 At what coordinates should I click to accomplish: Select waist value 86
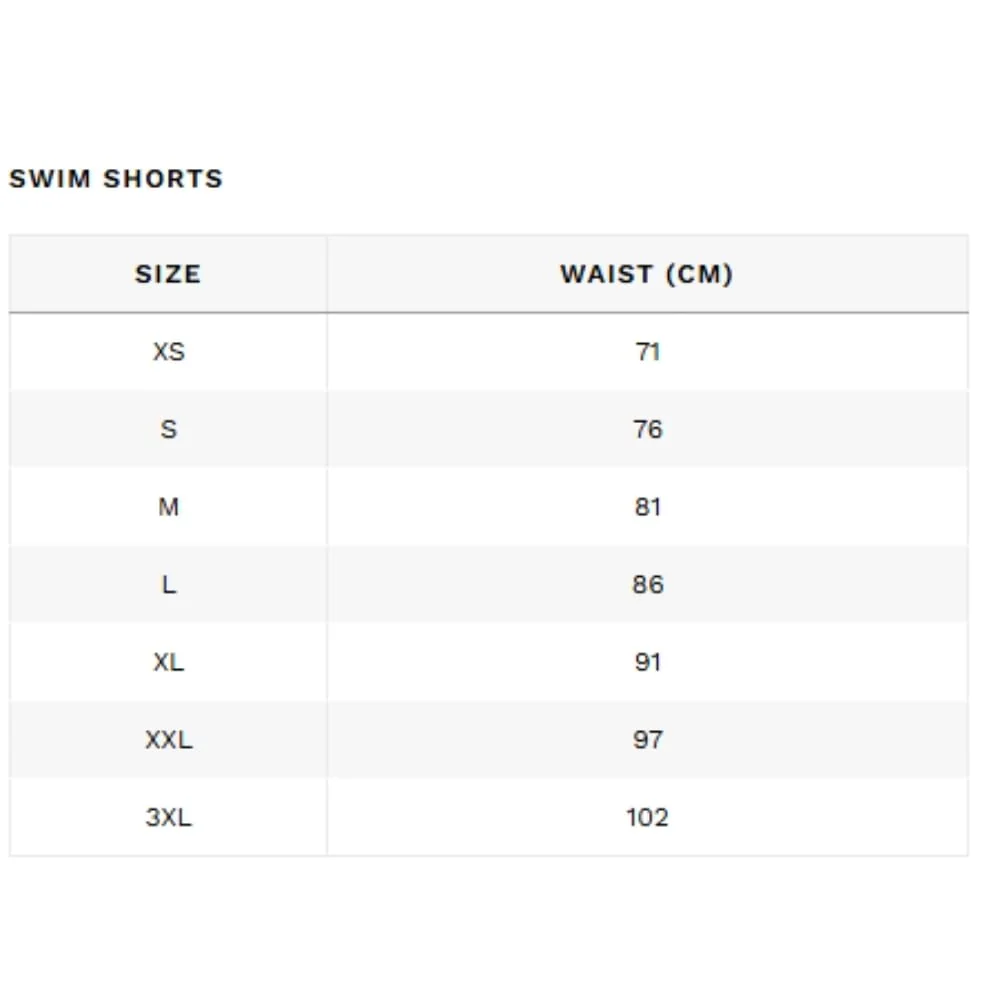click(x=647, y=584)
